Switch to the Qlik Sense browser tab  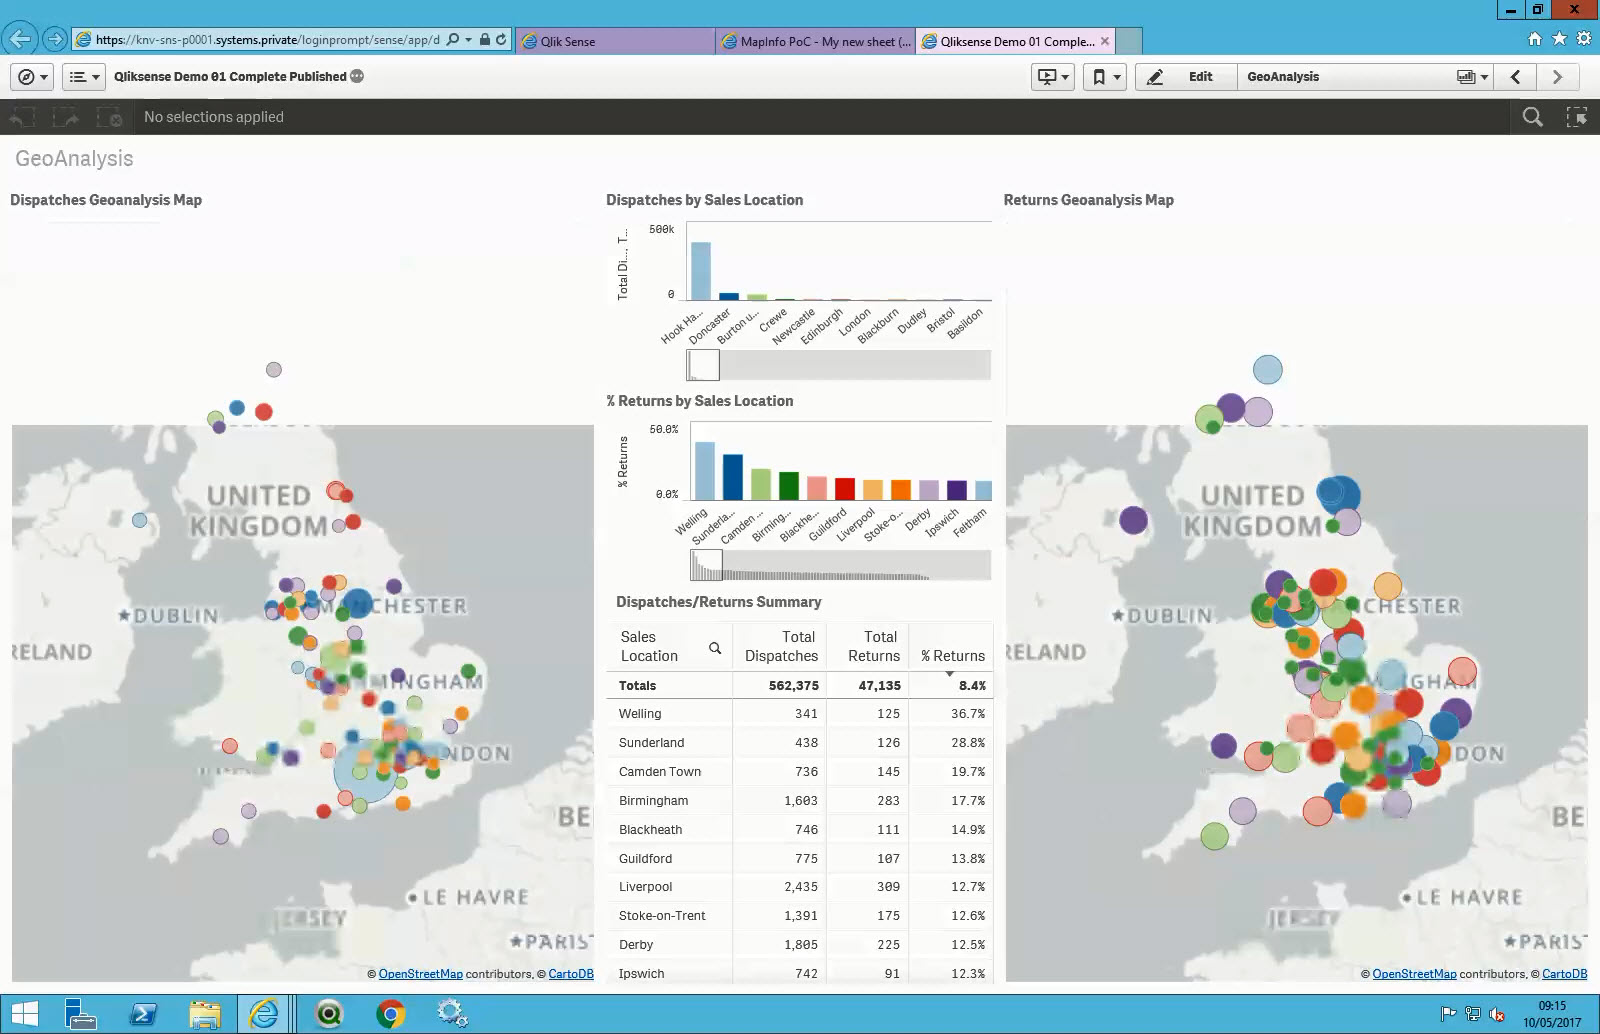[615, 41]
